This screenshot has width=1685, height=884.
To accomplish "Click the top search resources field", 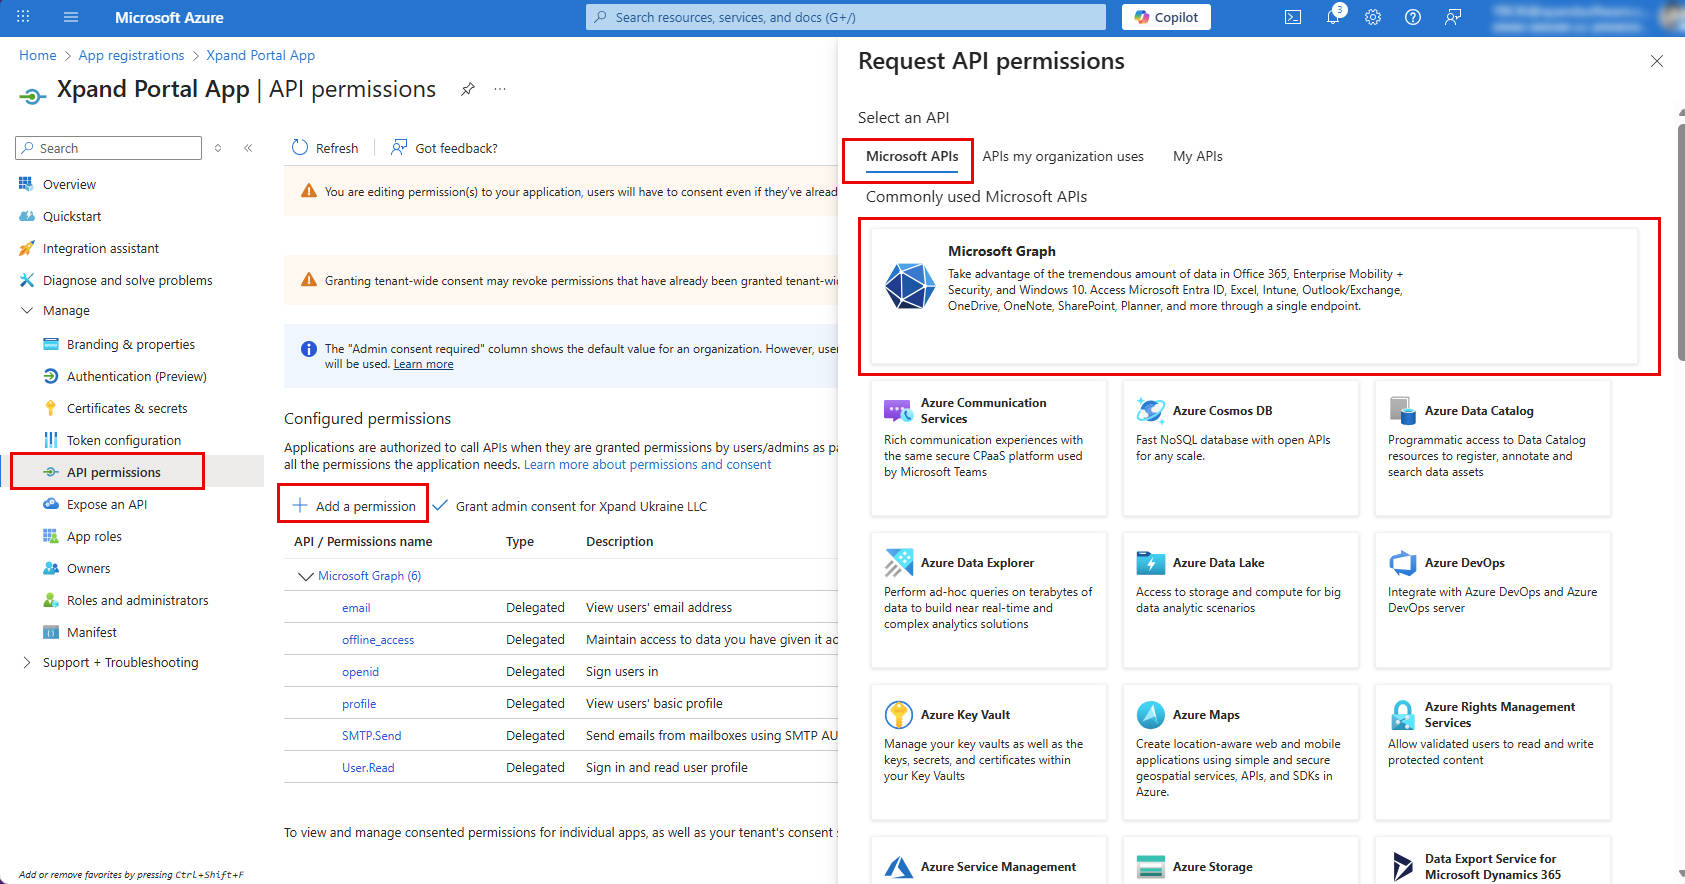I will point(845,17).
